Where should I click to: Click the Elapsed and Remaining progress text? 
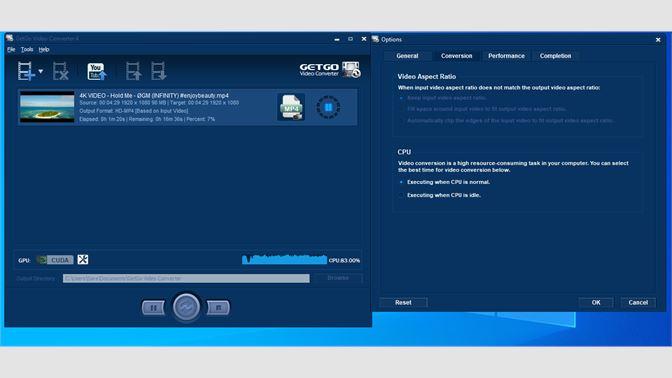(x=147, y=119)
